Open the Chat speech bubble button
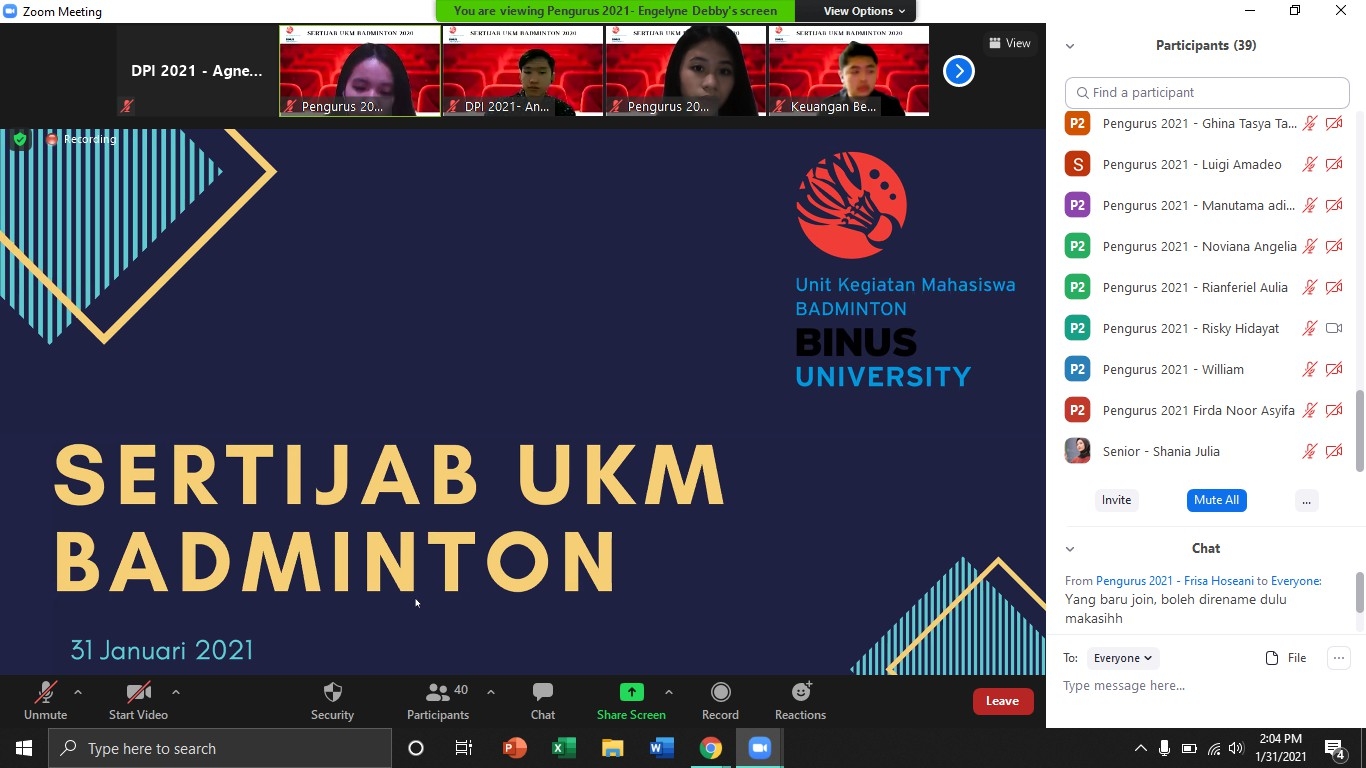1366x768 pixels. [x=543, y=700]
